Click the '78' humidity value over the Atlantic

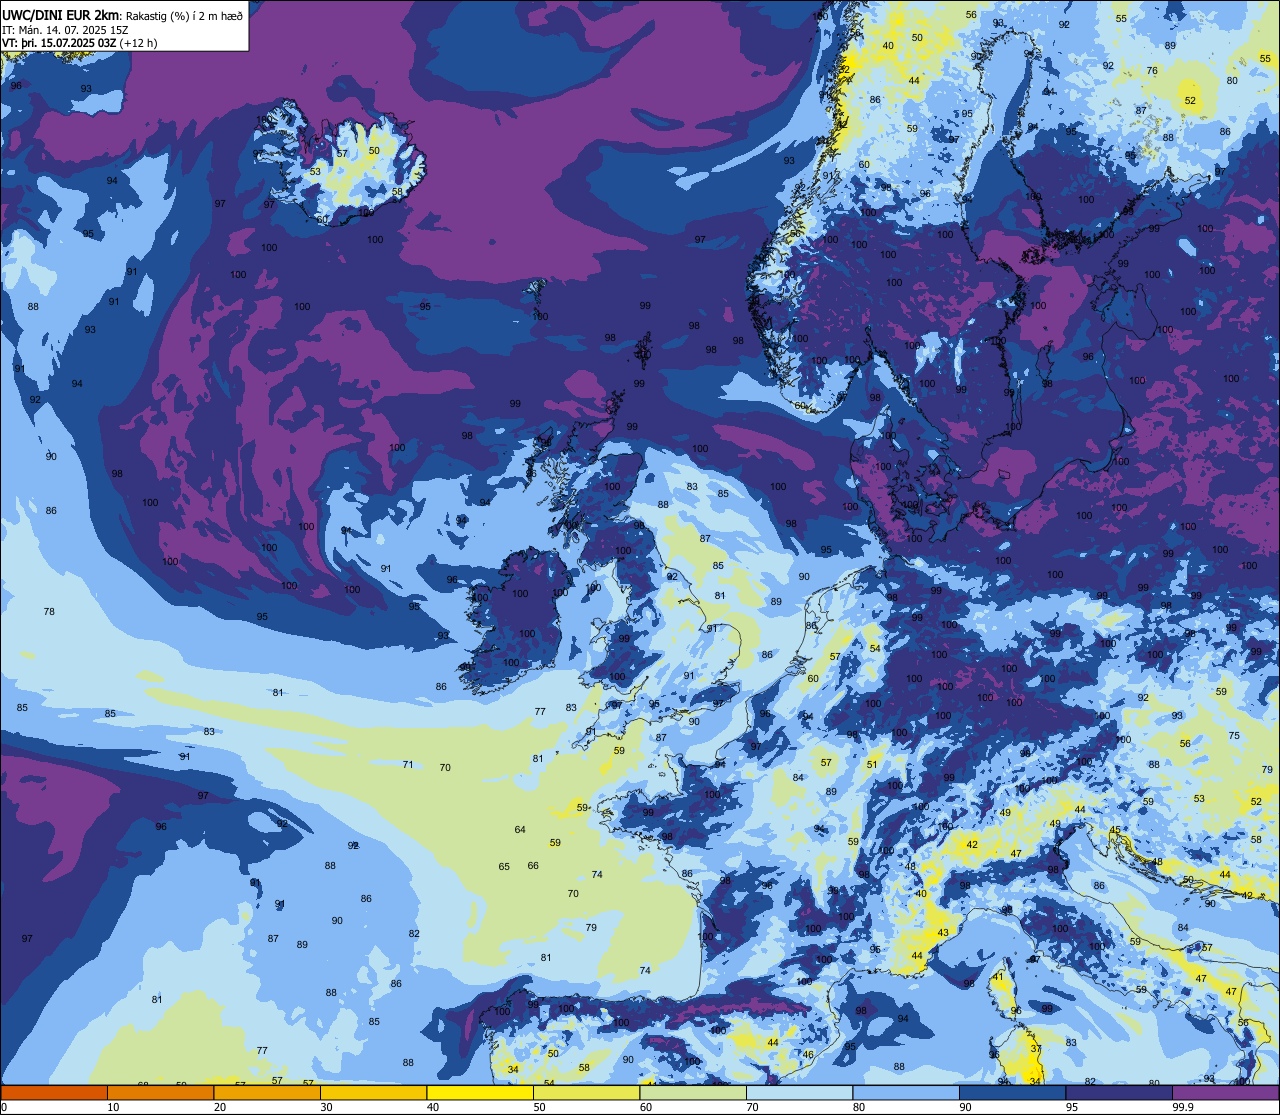(x=49, y=611)
